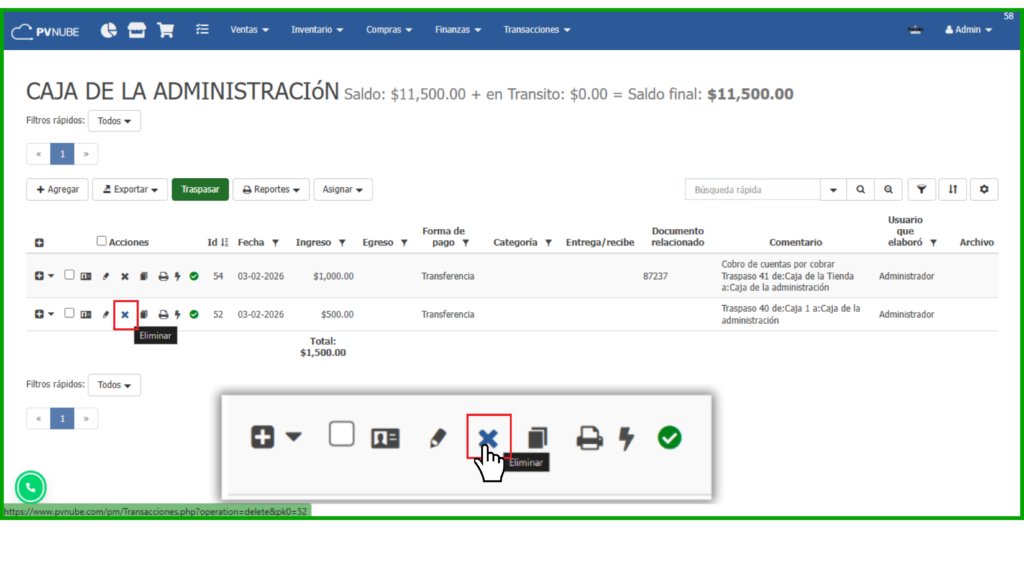1024x576 pixels.
Task: Open the top Filtros rápidos Todos dropdown
Action: 114,121
